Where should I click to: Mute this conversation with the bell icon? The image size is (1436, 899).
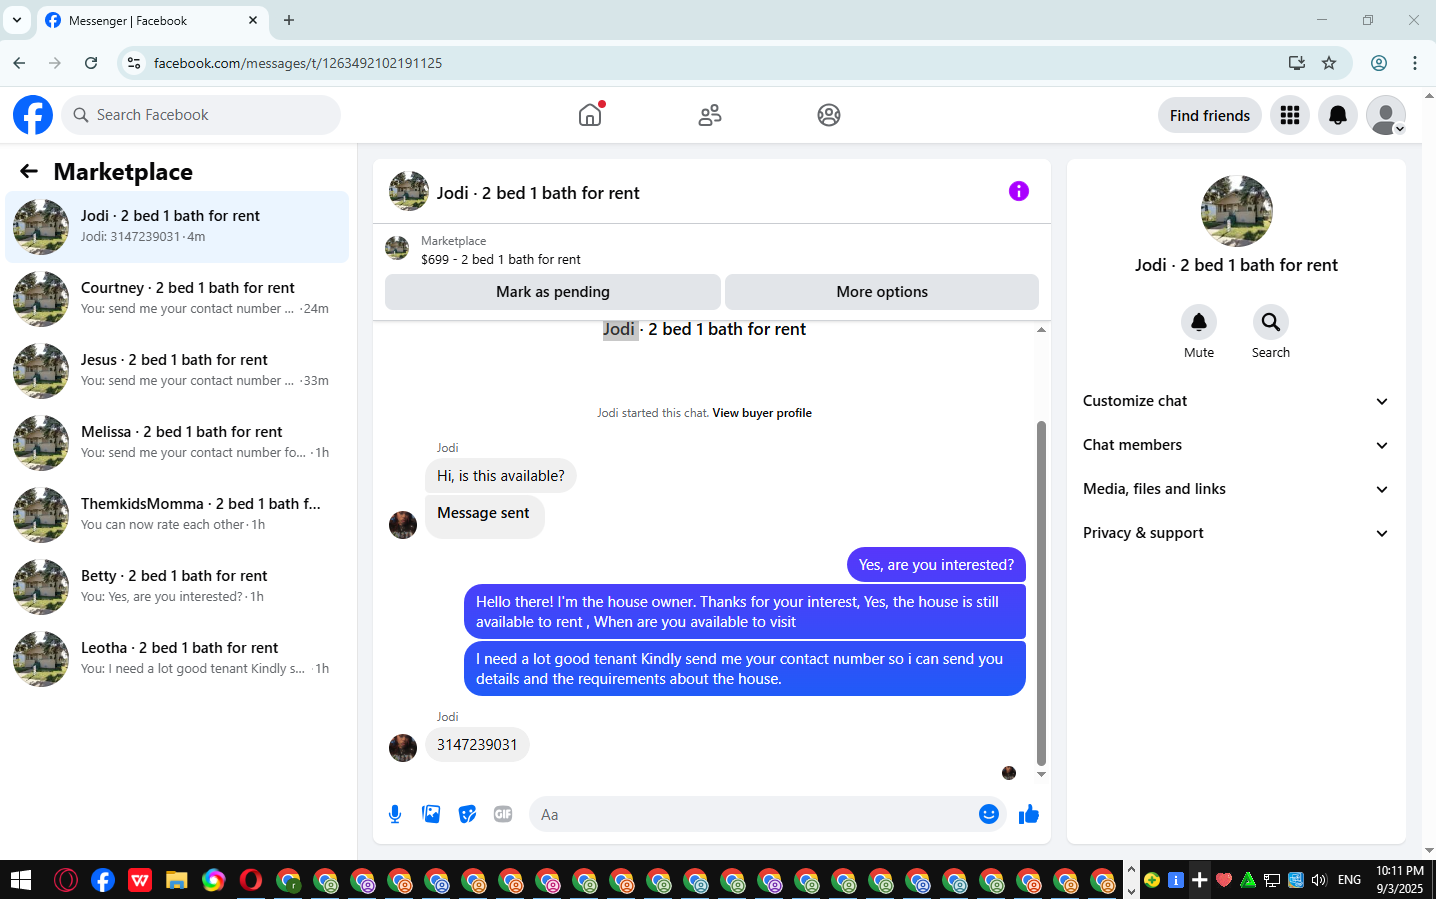tap(1199, 322)
